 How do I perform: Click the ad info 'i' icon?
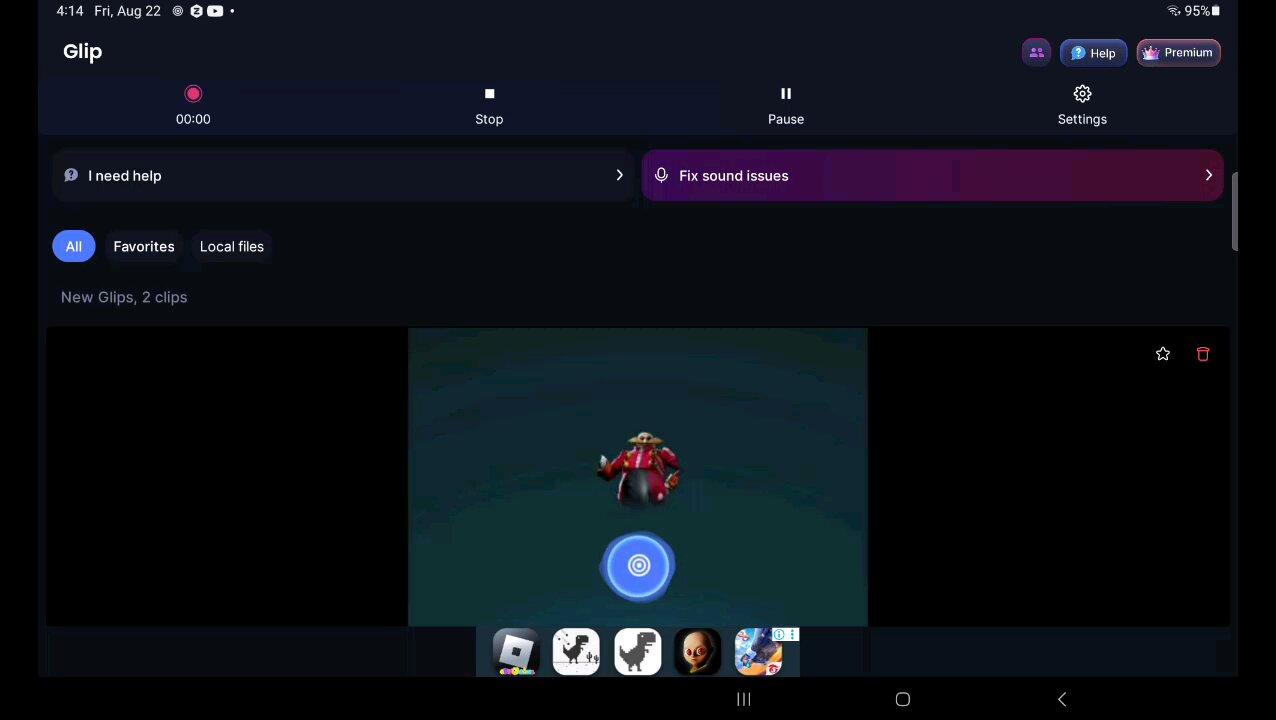[779, 634]
